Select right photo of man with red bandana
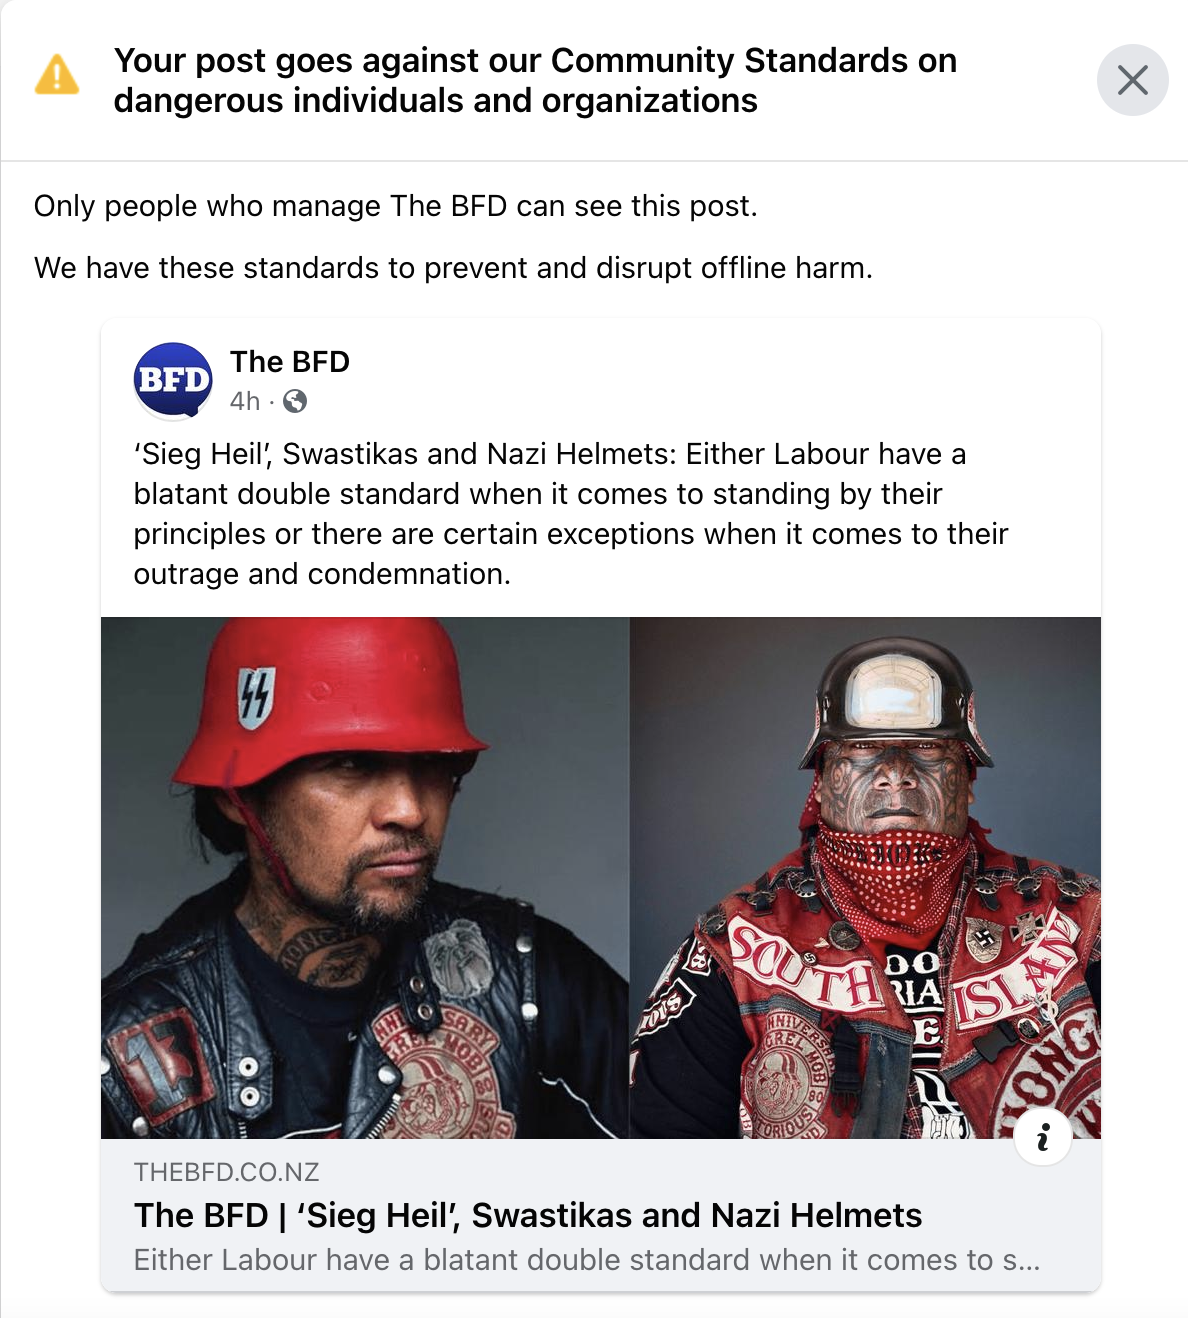 866,878
